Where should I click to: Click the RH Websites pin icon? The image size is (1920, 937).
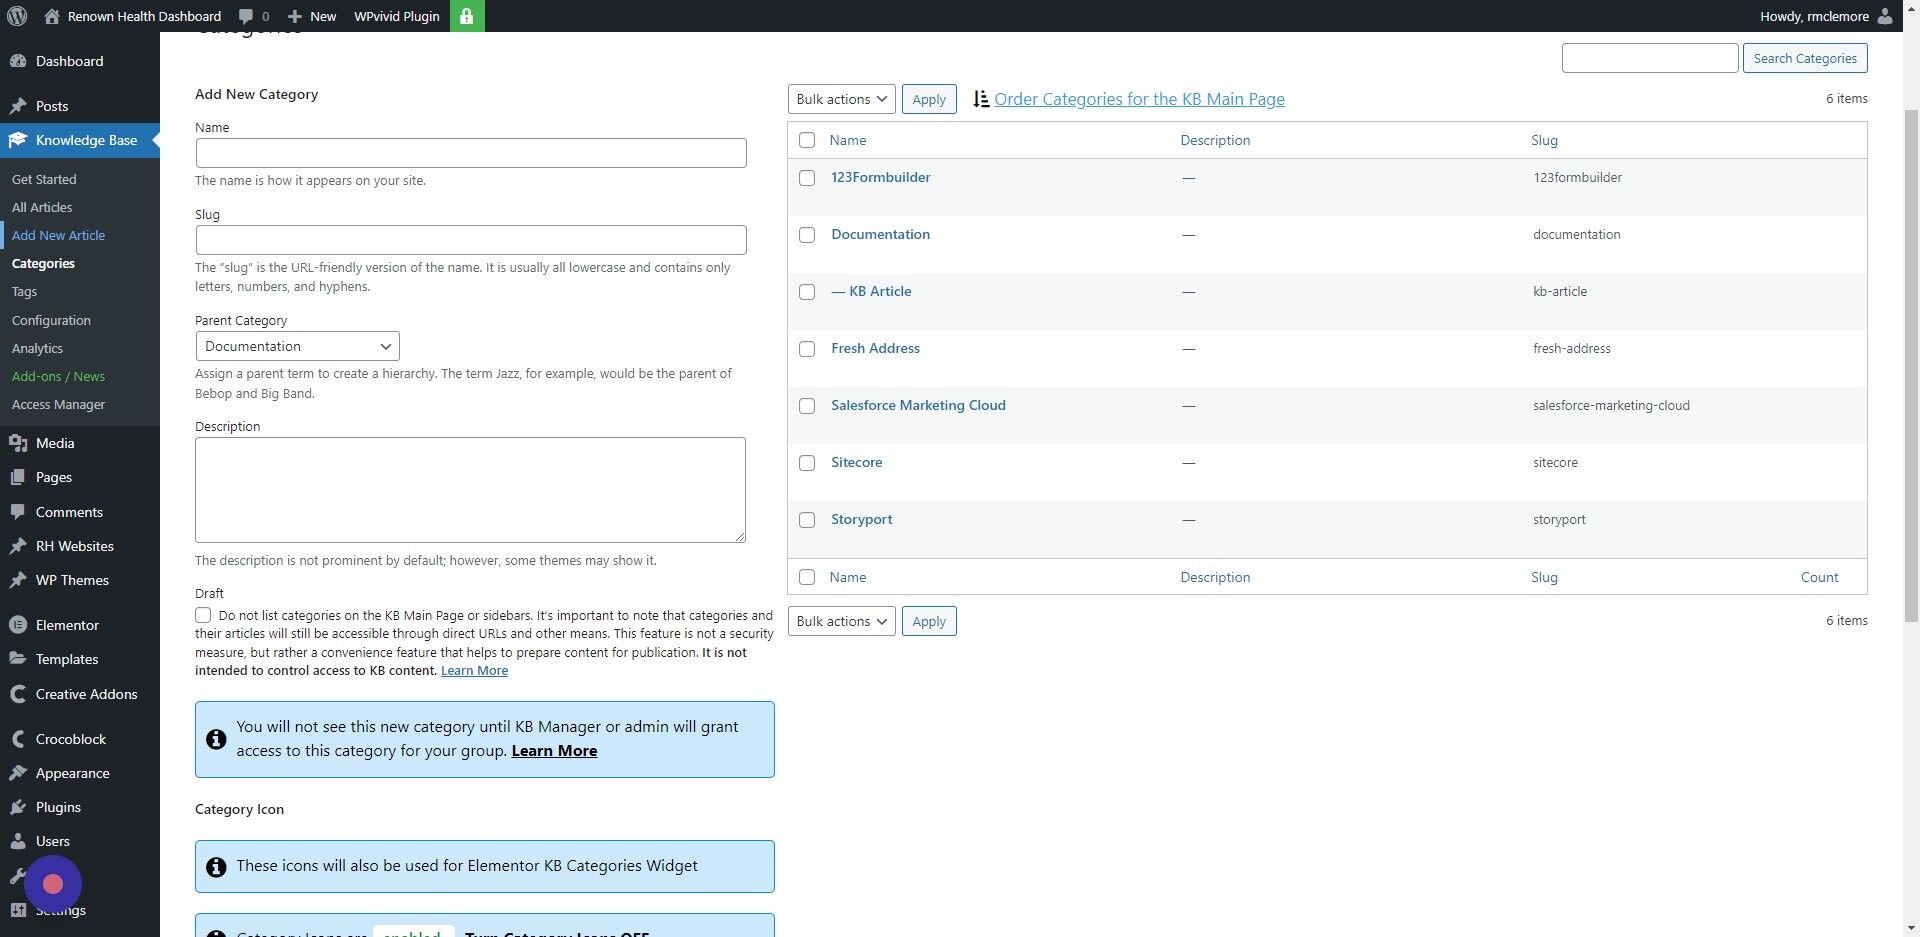pyautogui.click(x=18, y=546)
